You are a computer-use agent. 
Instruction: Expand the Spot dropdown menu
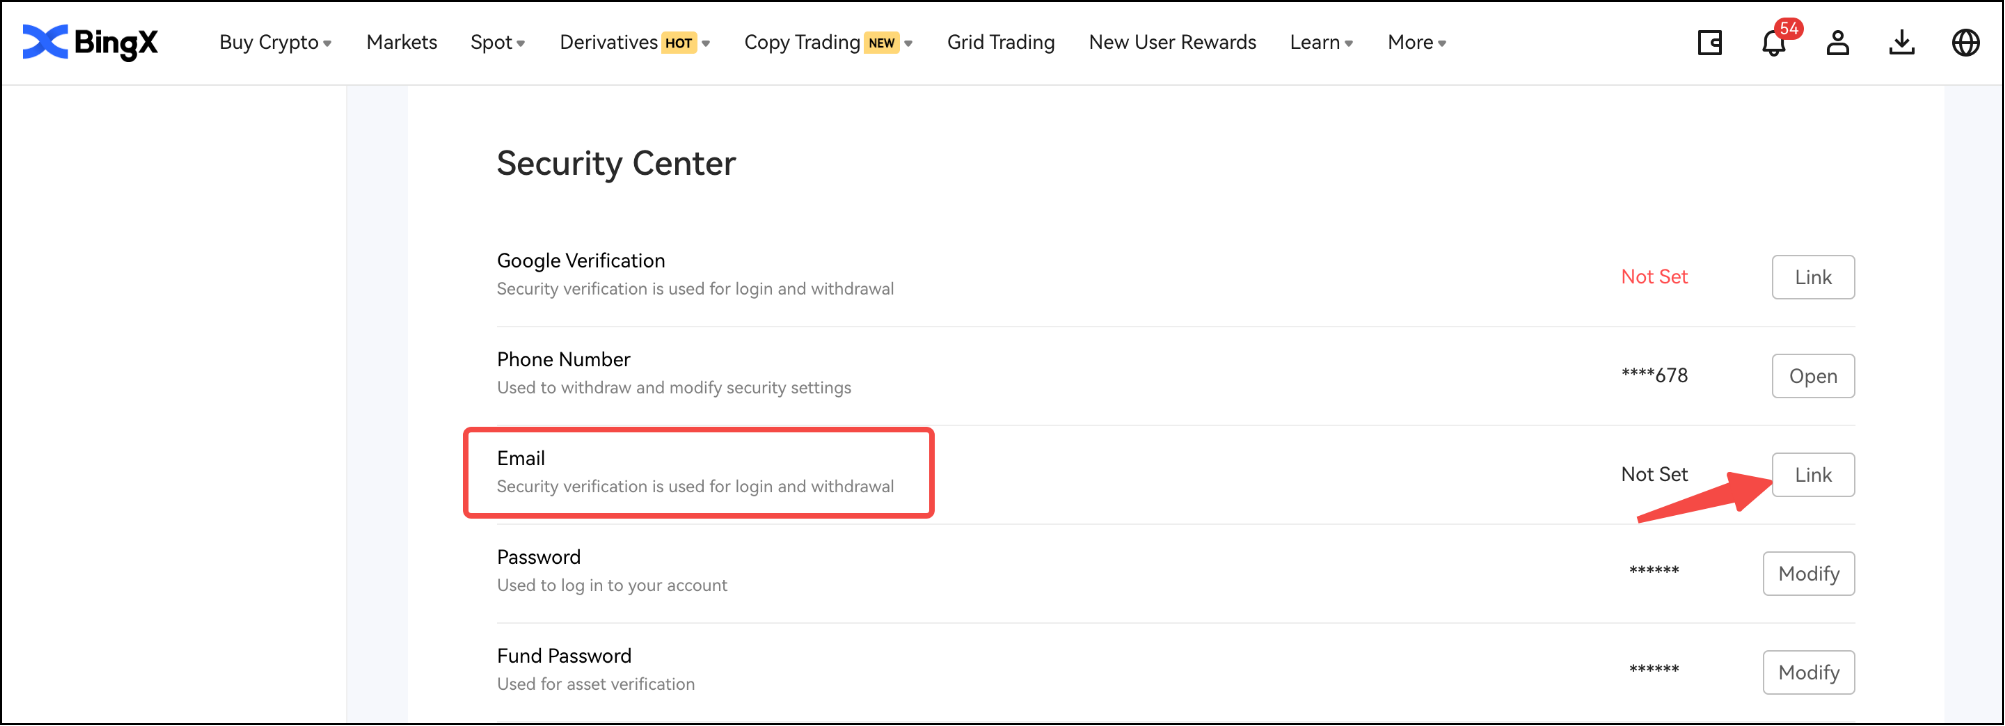(x=497, y=43)
